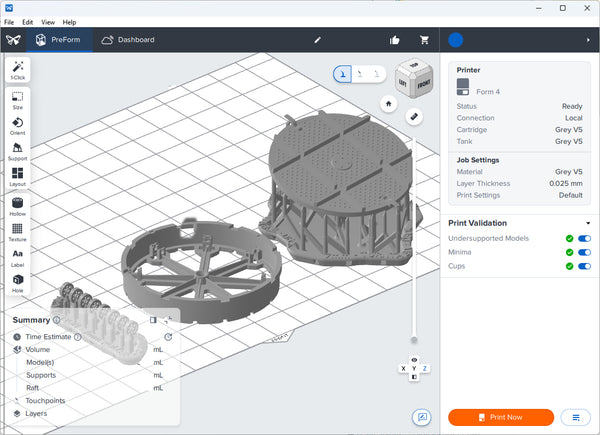The width and height of the screenshot is (600, 435).
Task: Toggle the Undersupported Models validation switch
Action: pos(585,239)
